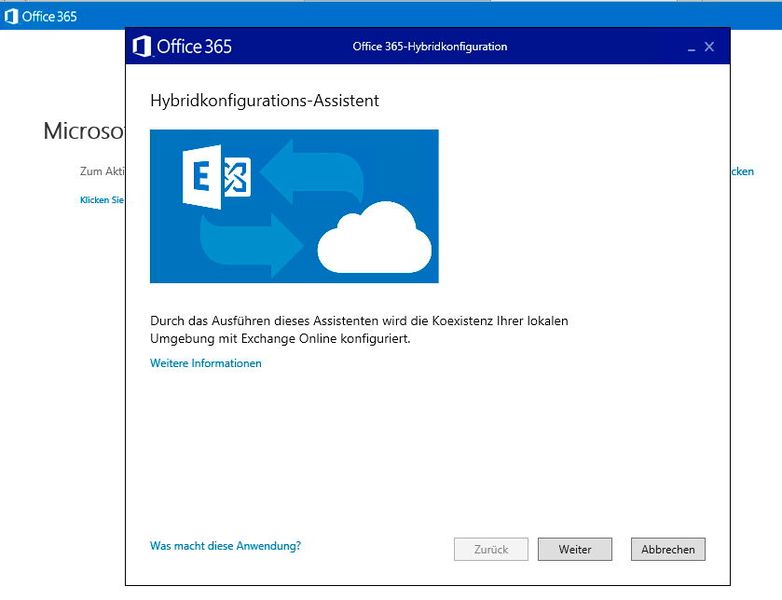
Task: Cancel the wizard with Abbrechen
Action: click(668, 549)
